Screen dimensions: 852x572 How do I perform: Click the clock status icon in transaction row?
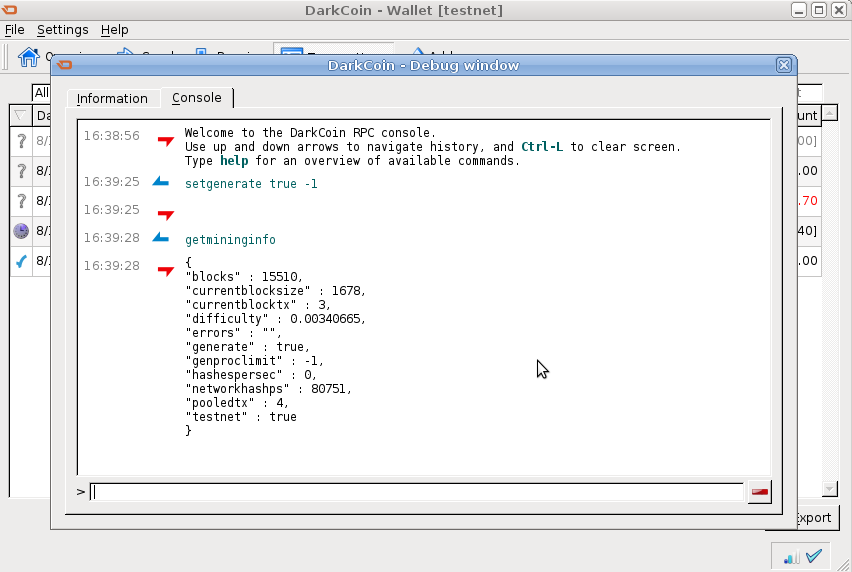[21, 231]
